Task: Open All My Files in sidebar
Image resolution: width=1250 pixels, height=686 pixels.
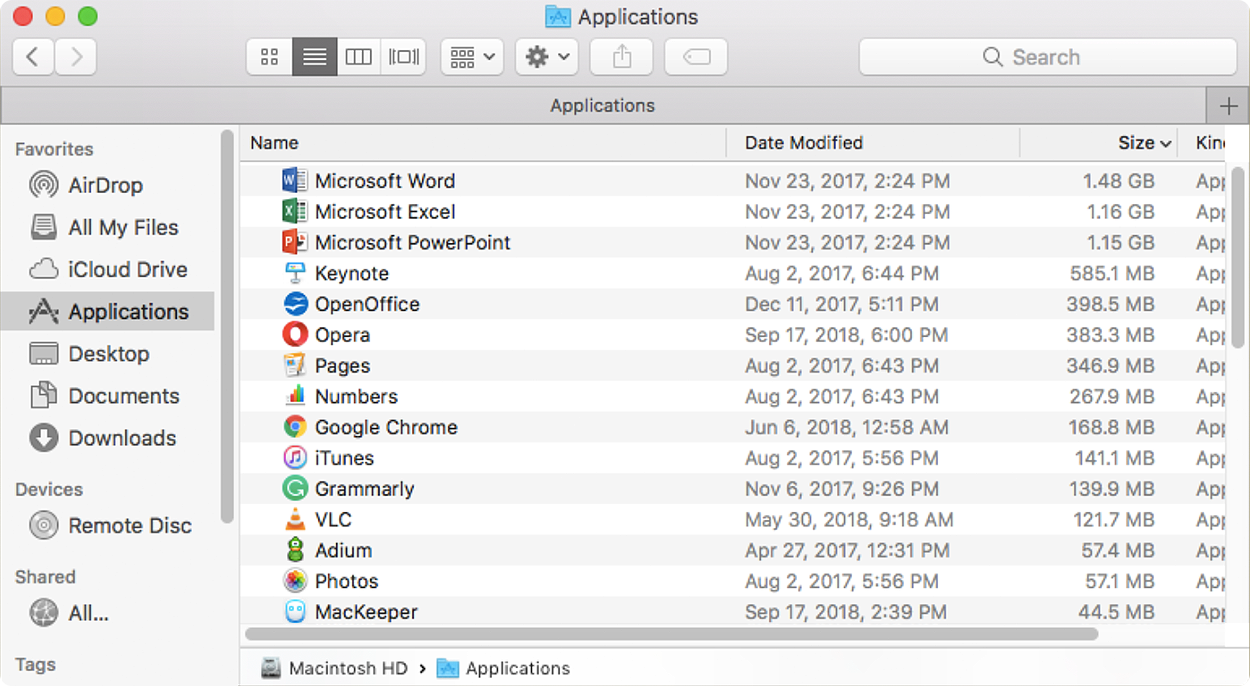Action: (108, 227)
